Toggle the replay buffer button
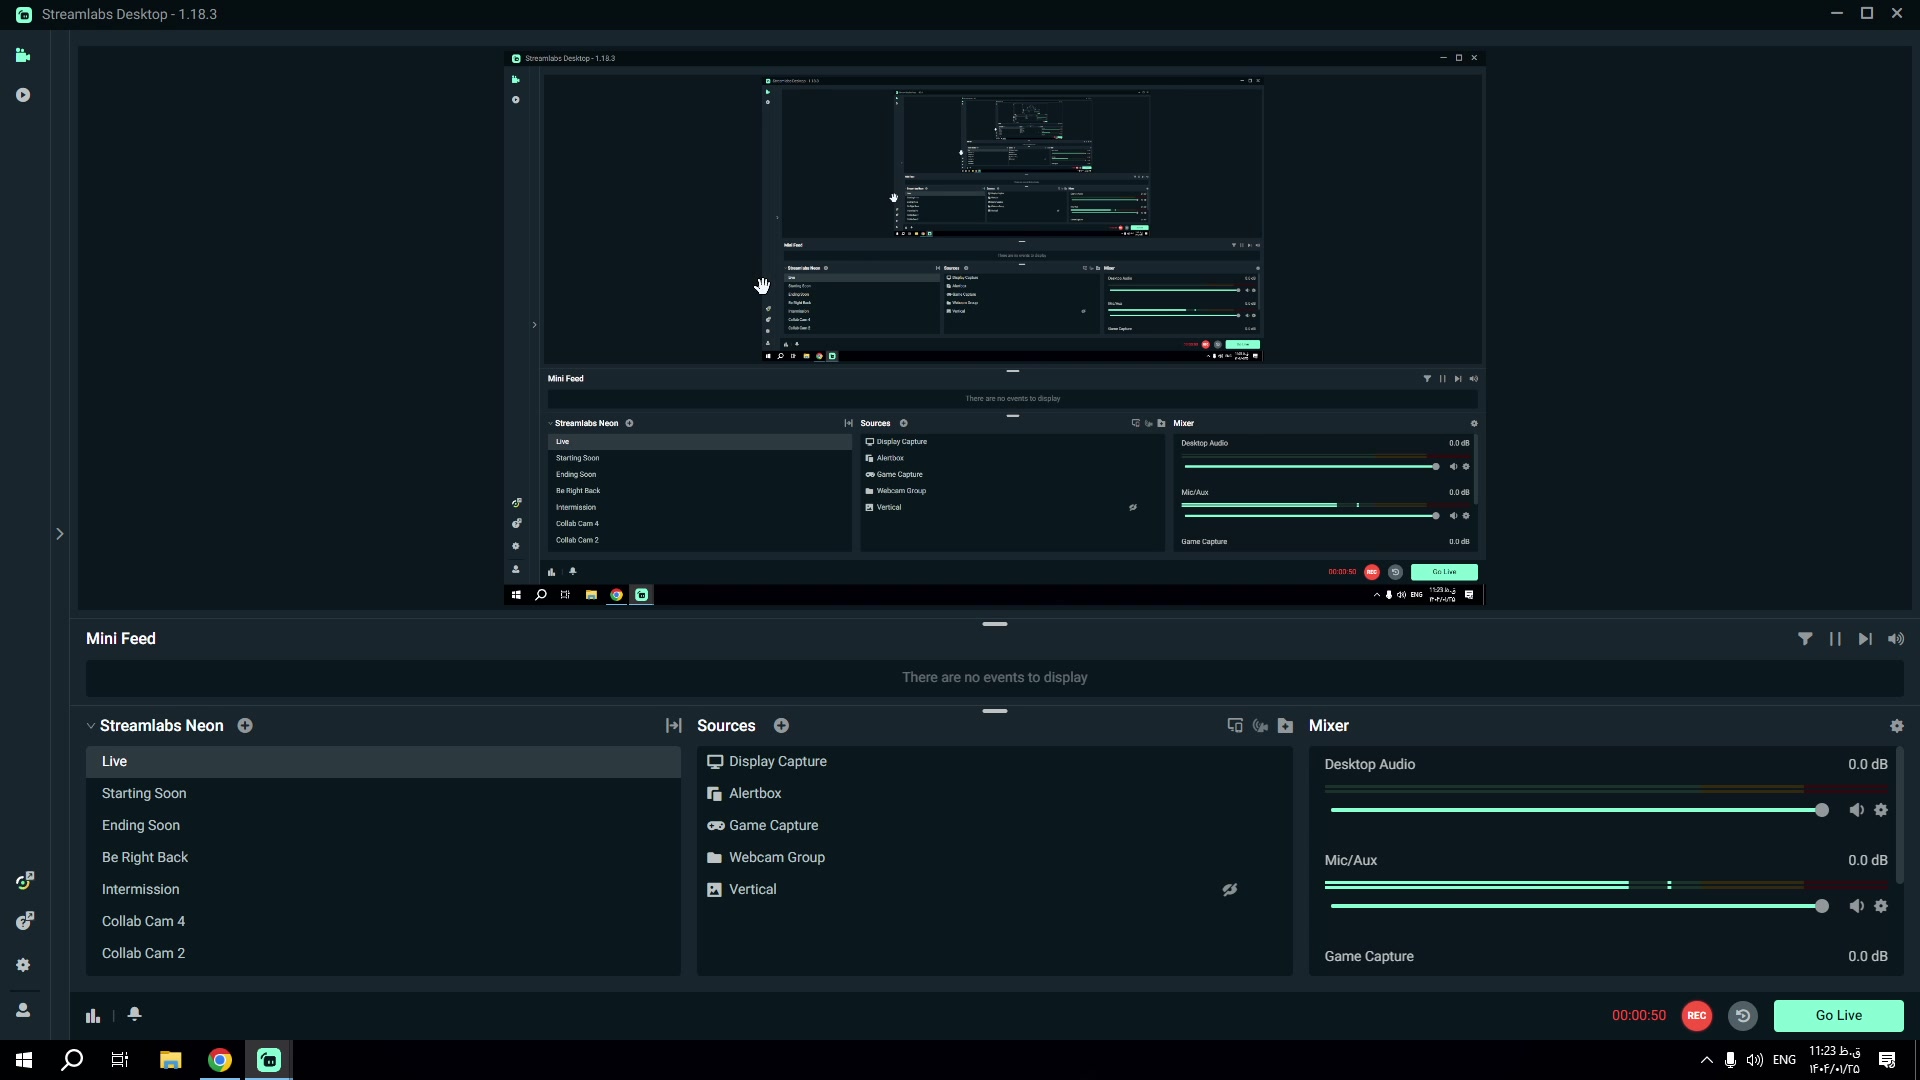The height and width of the screenshot is (1080, 1920). click(x=1743, y=1016)
